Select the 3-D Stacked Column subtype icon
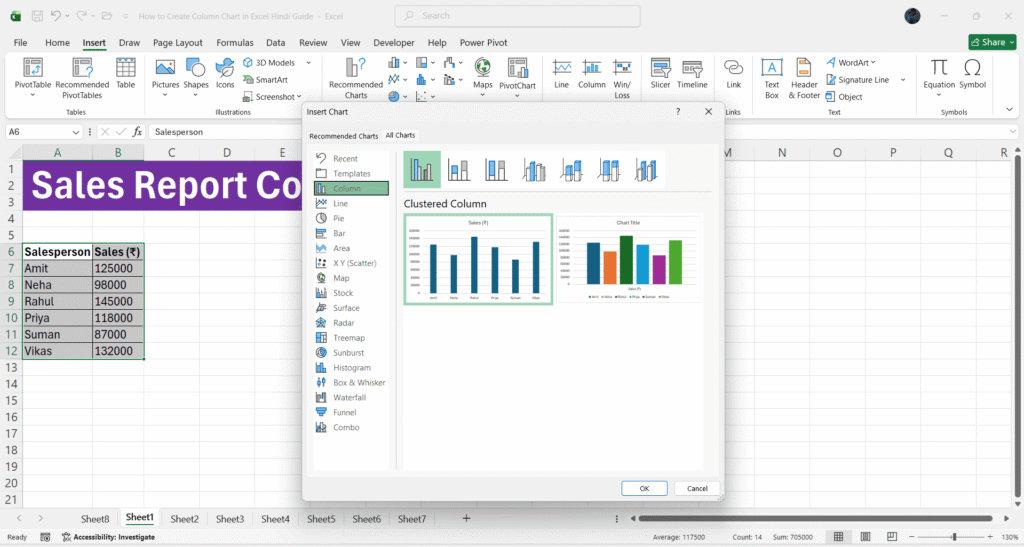Screen dimensions: 1024x547 tap(571, 170)
